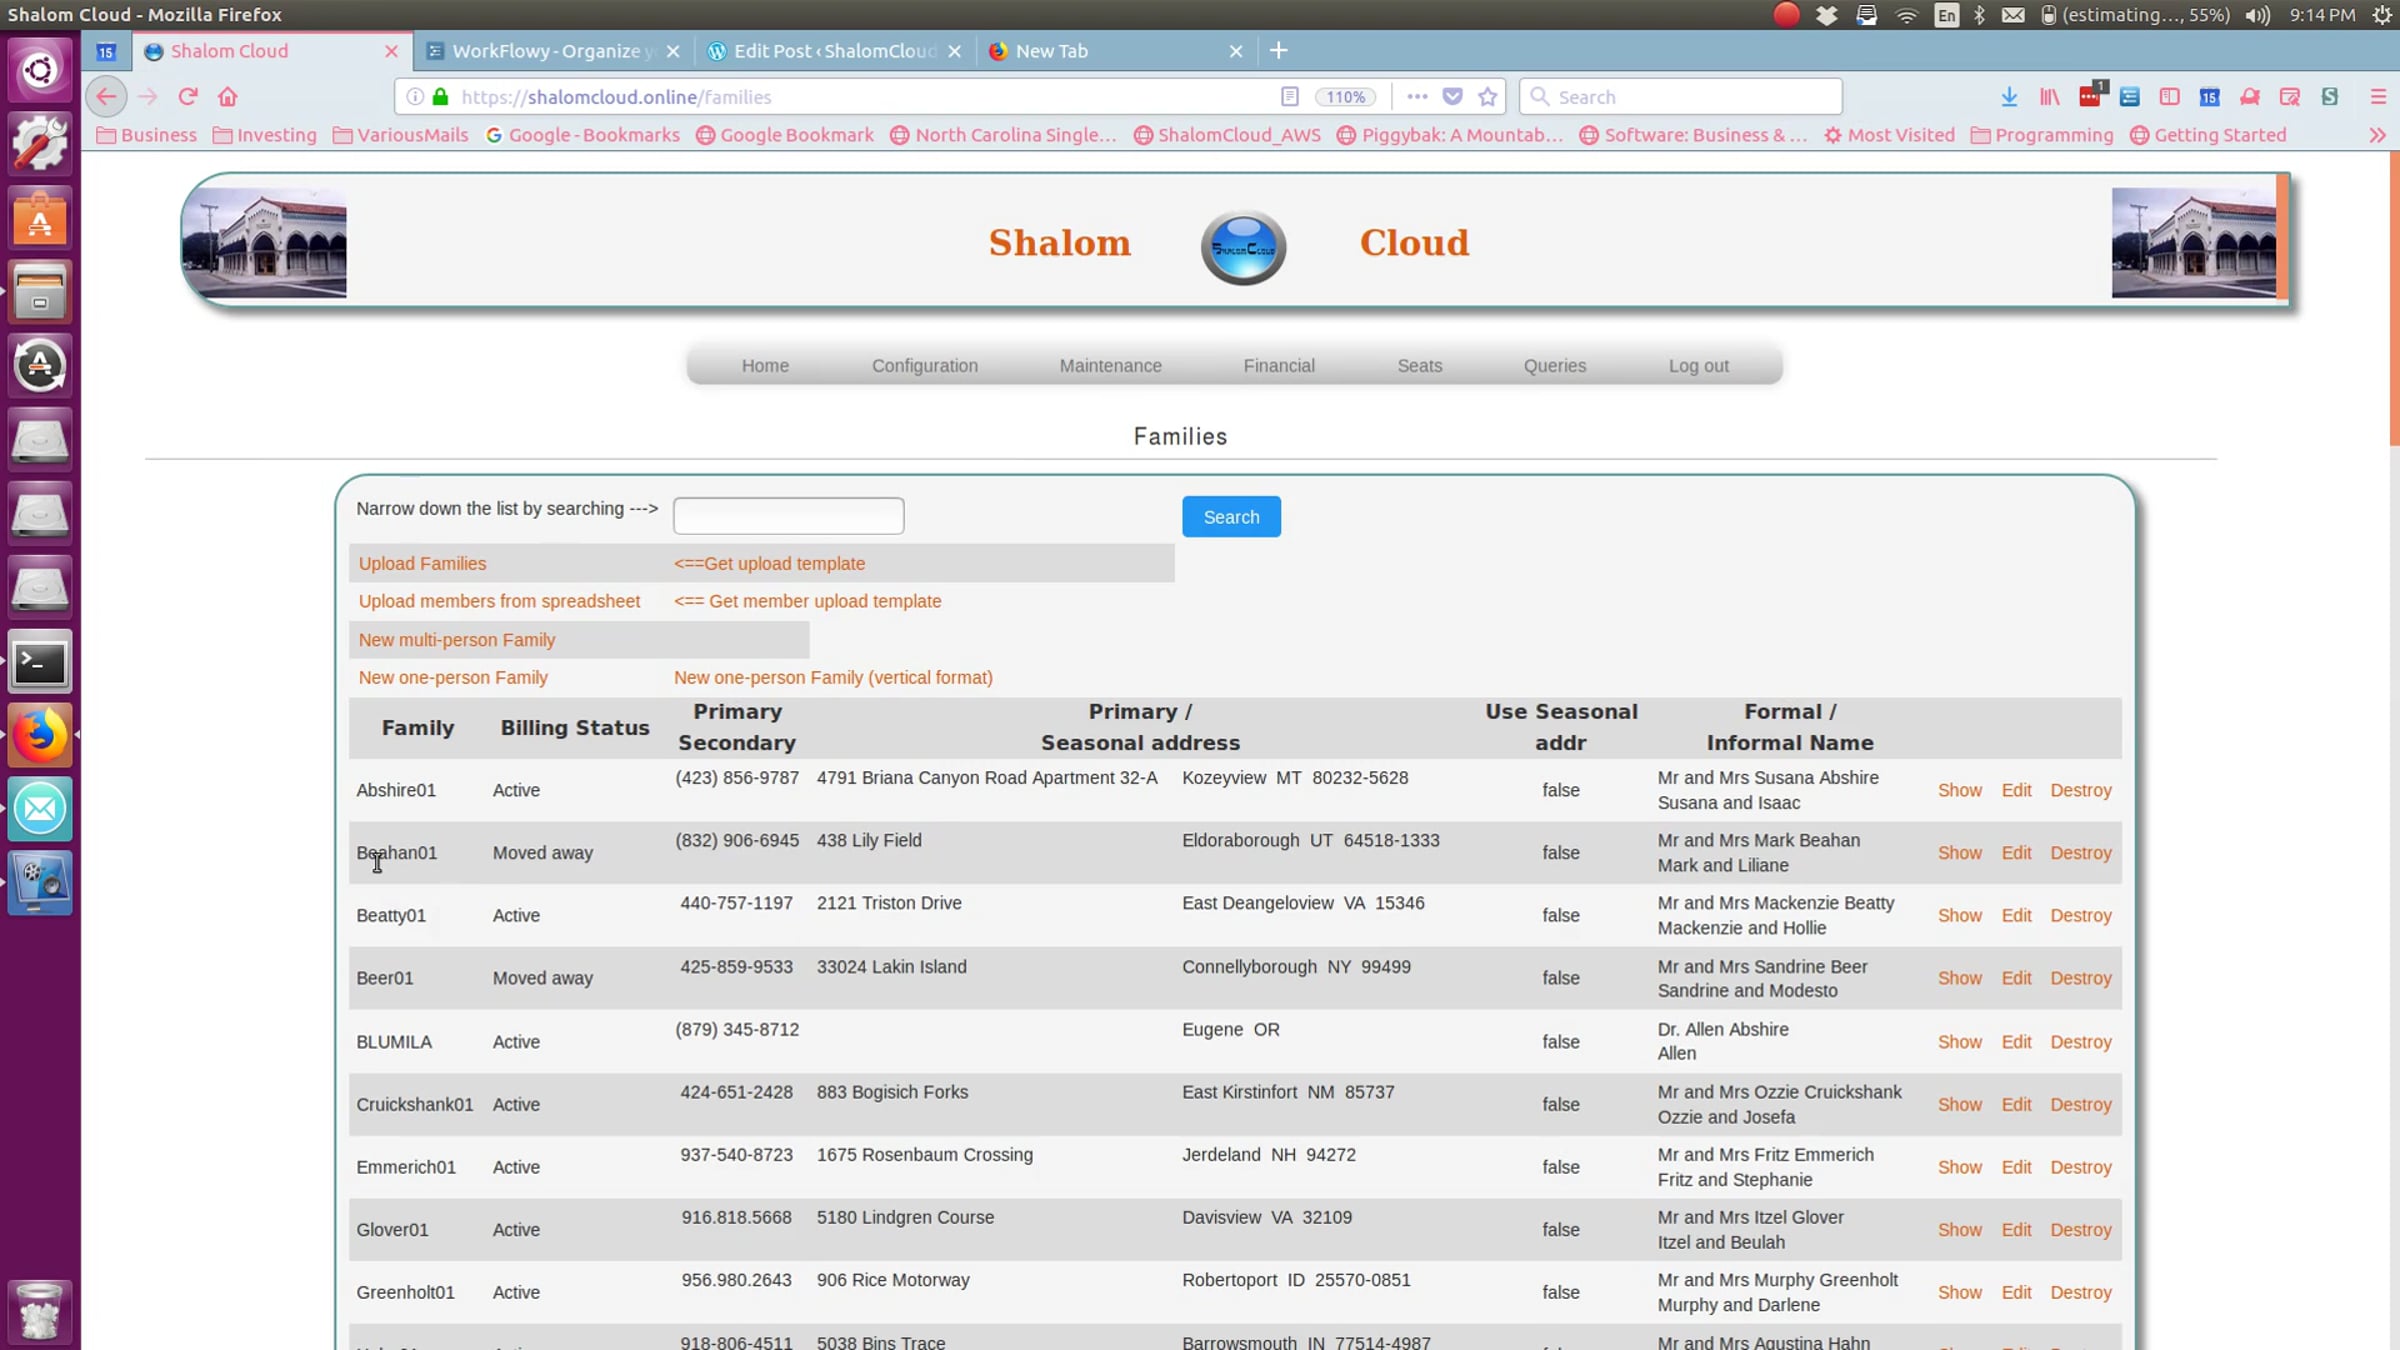Destroy the Beatty01 family
The width and height of the screenshot is (2400, 1350).
[x=2080, y=916]
